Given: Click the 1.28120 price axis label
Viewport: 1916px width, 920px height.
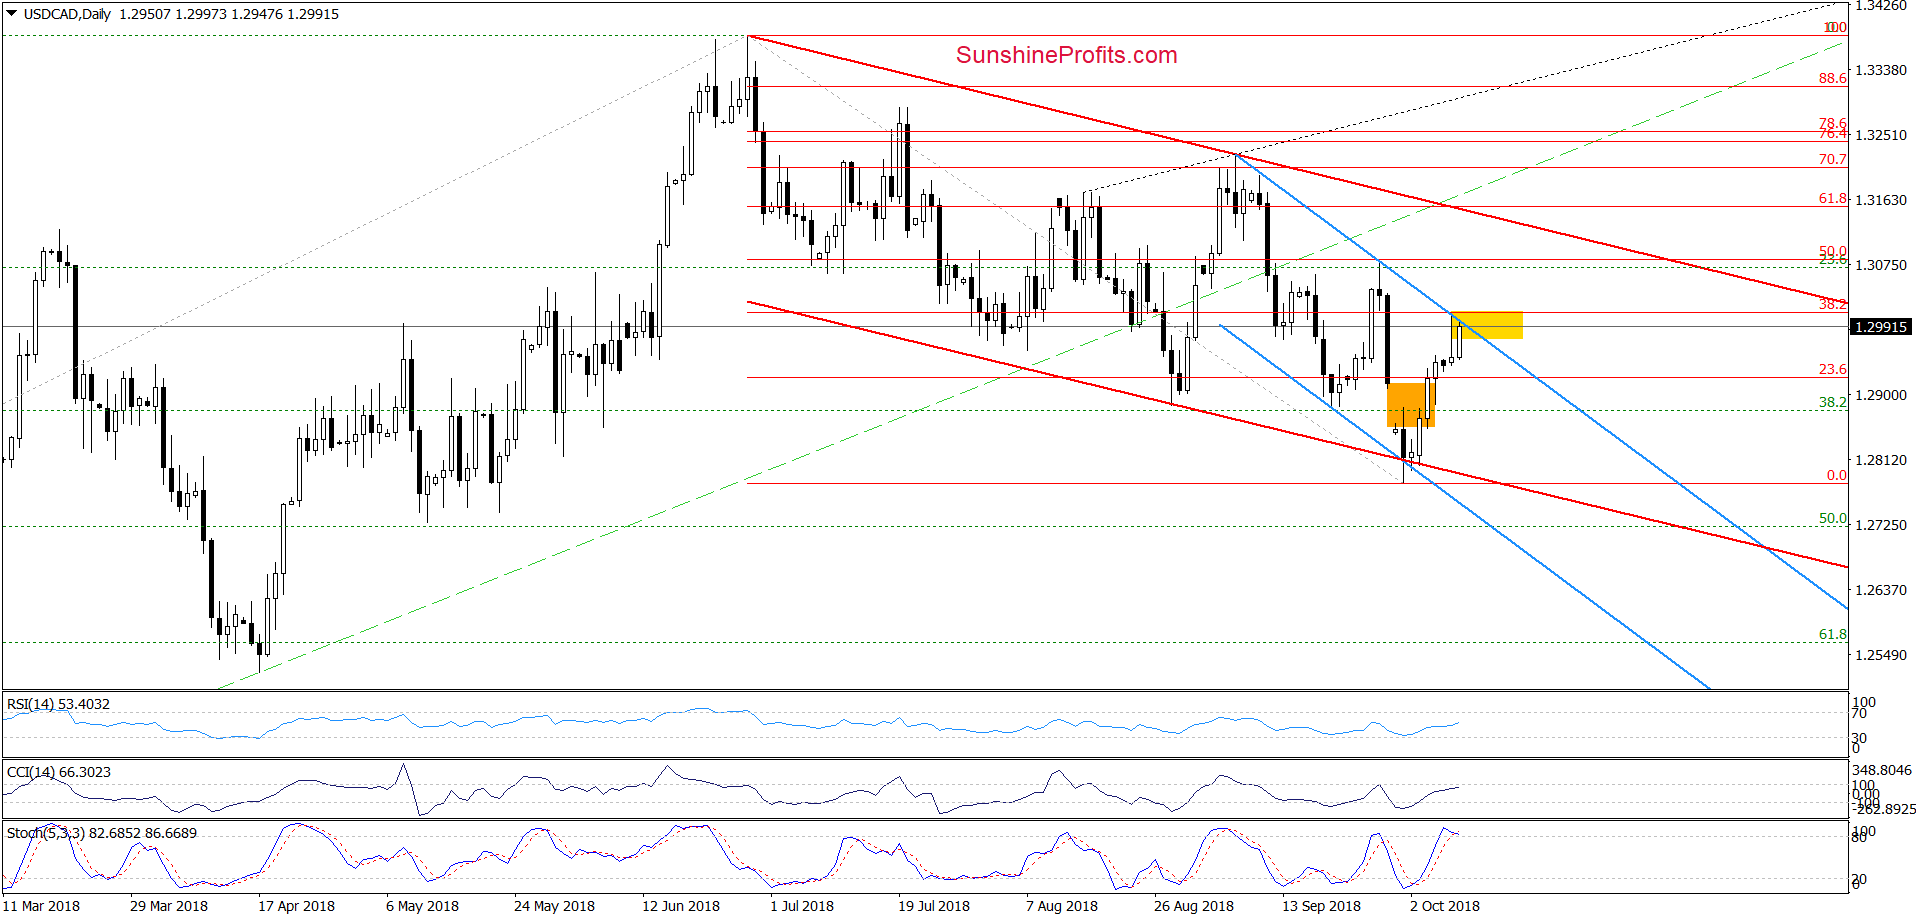Looking at the screenshot, I should [x=1881, y=460].
